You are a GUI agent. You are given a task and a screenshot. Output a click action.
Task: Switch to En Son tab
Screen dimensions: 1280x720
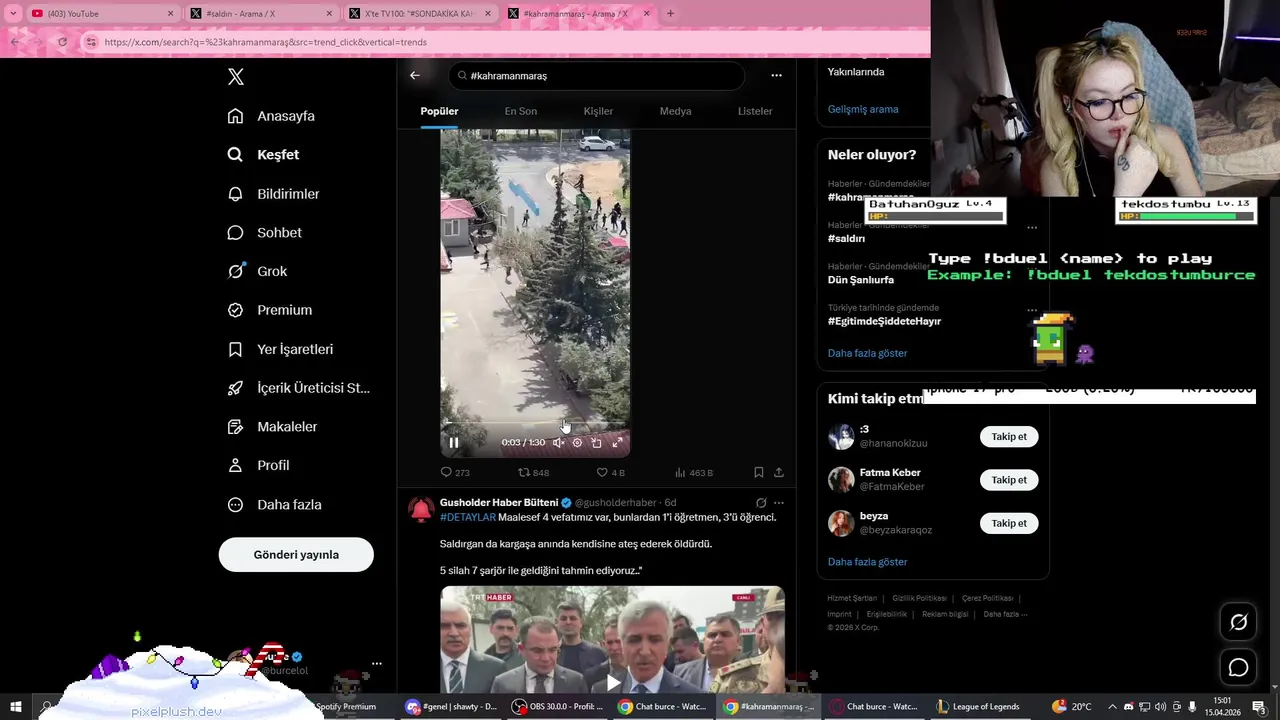tap(520, 111)
